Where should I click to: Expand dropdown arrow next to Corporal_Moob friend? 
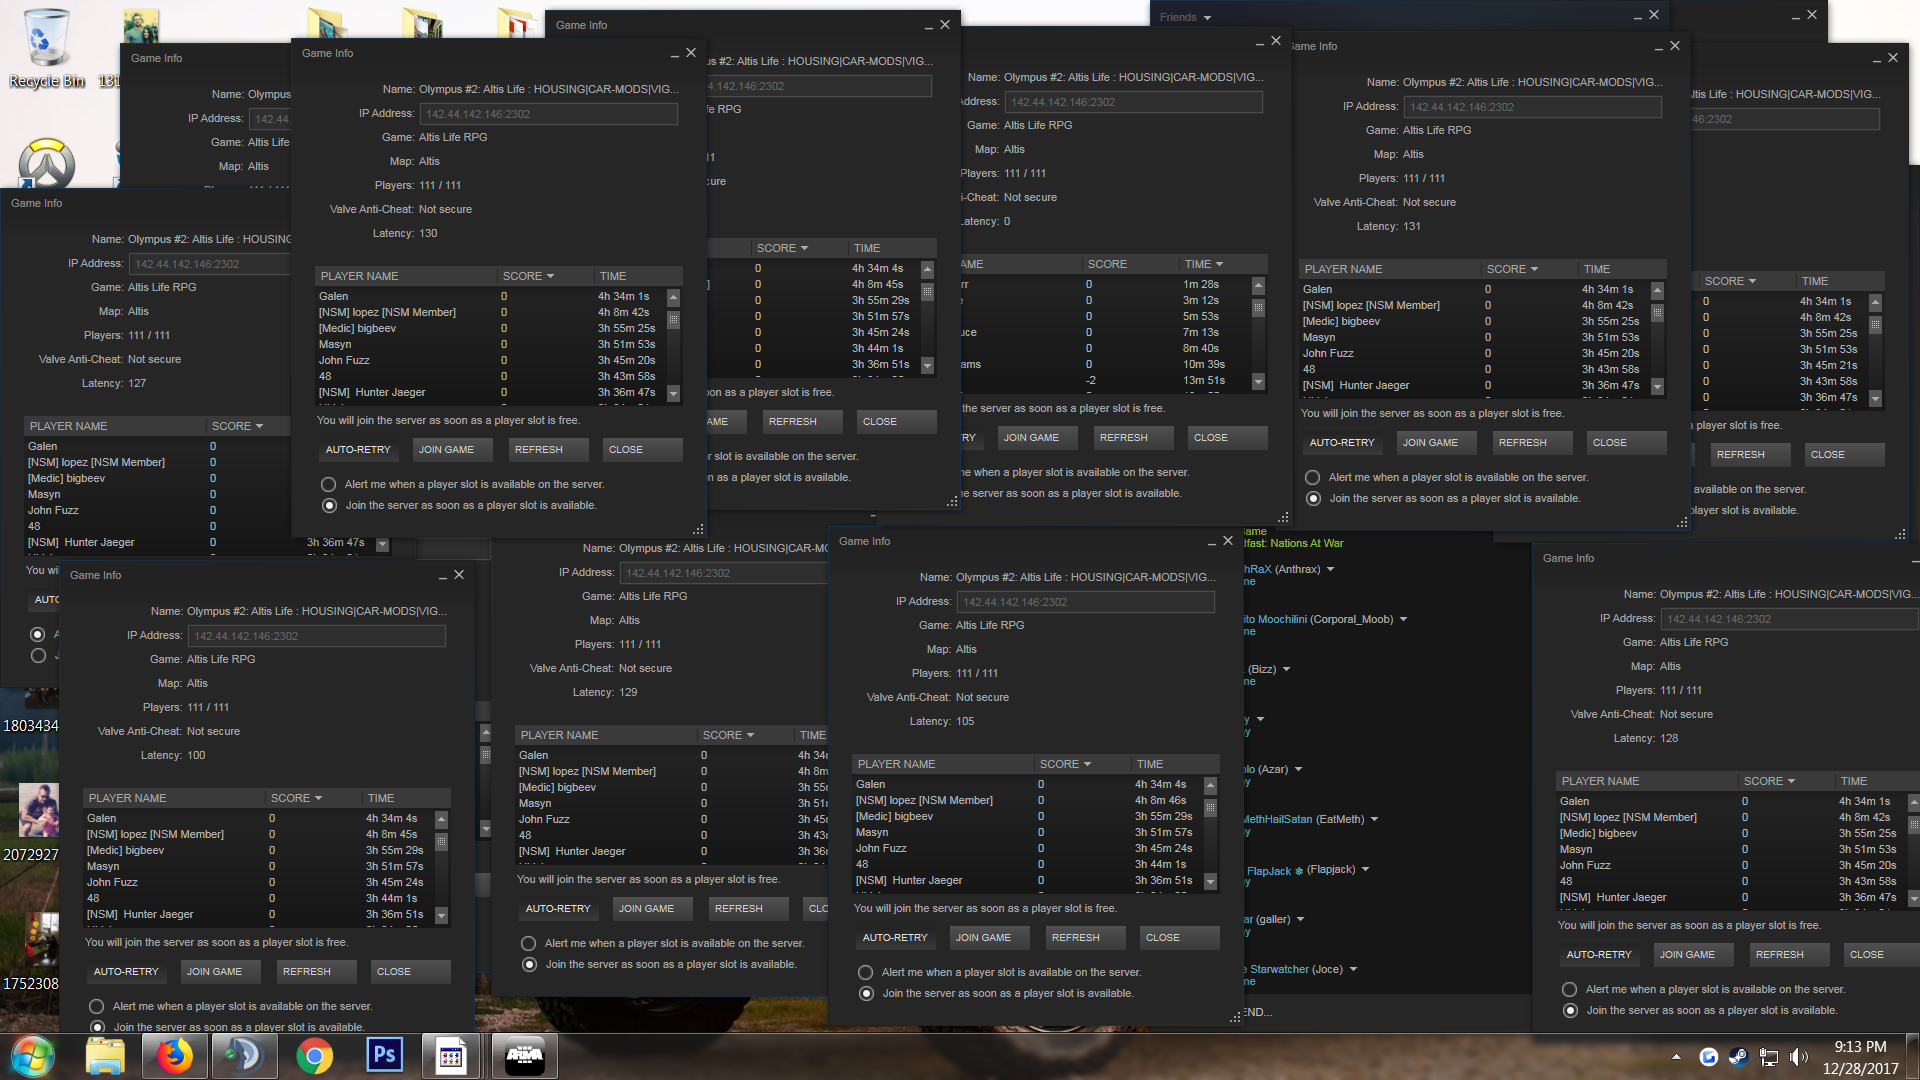tap(1403, 620)
